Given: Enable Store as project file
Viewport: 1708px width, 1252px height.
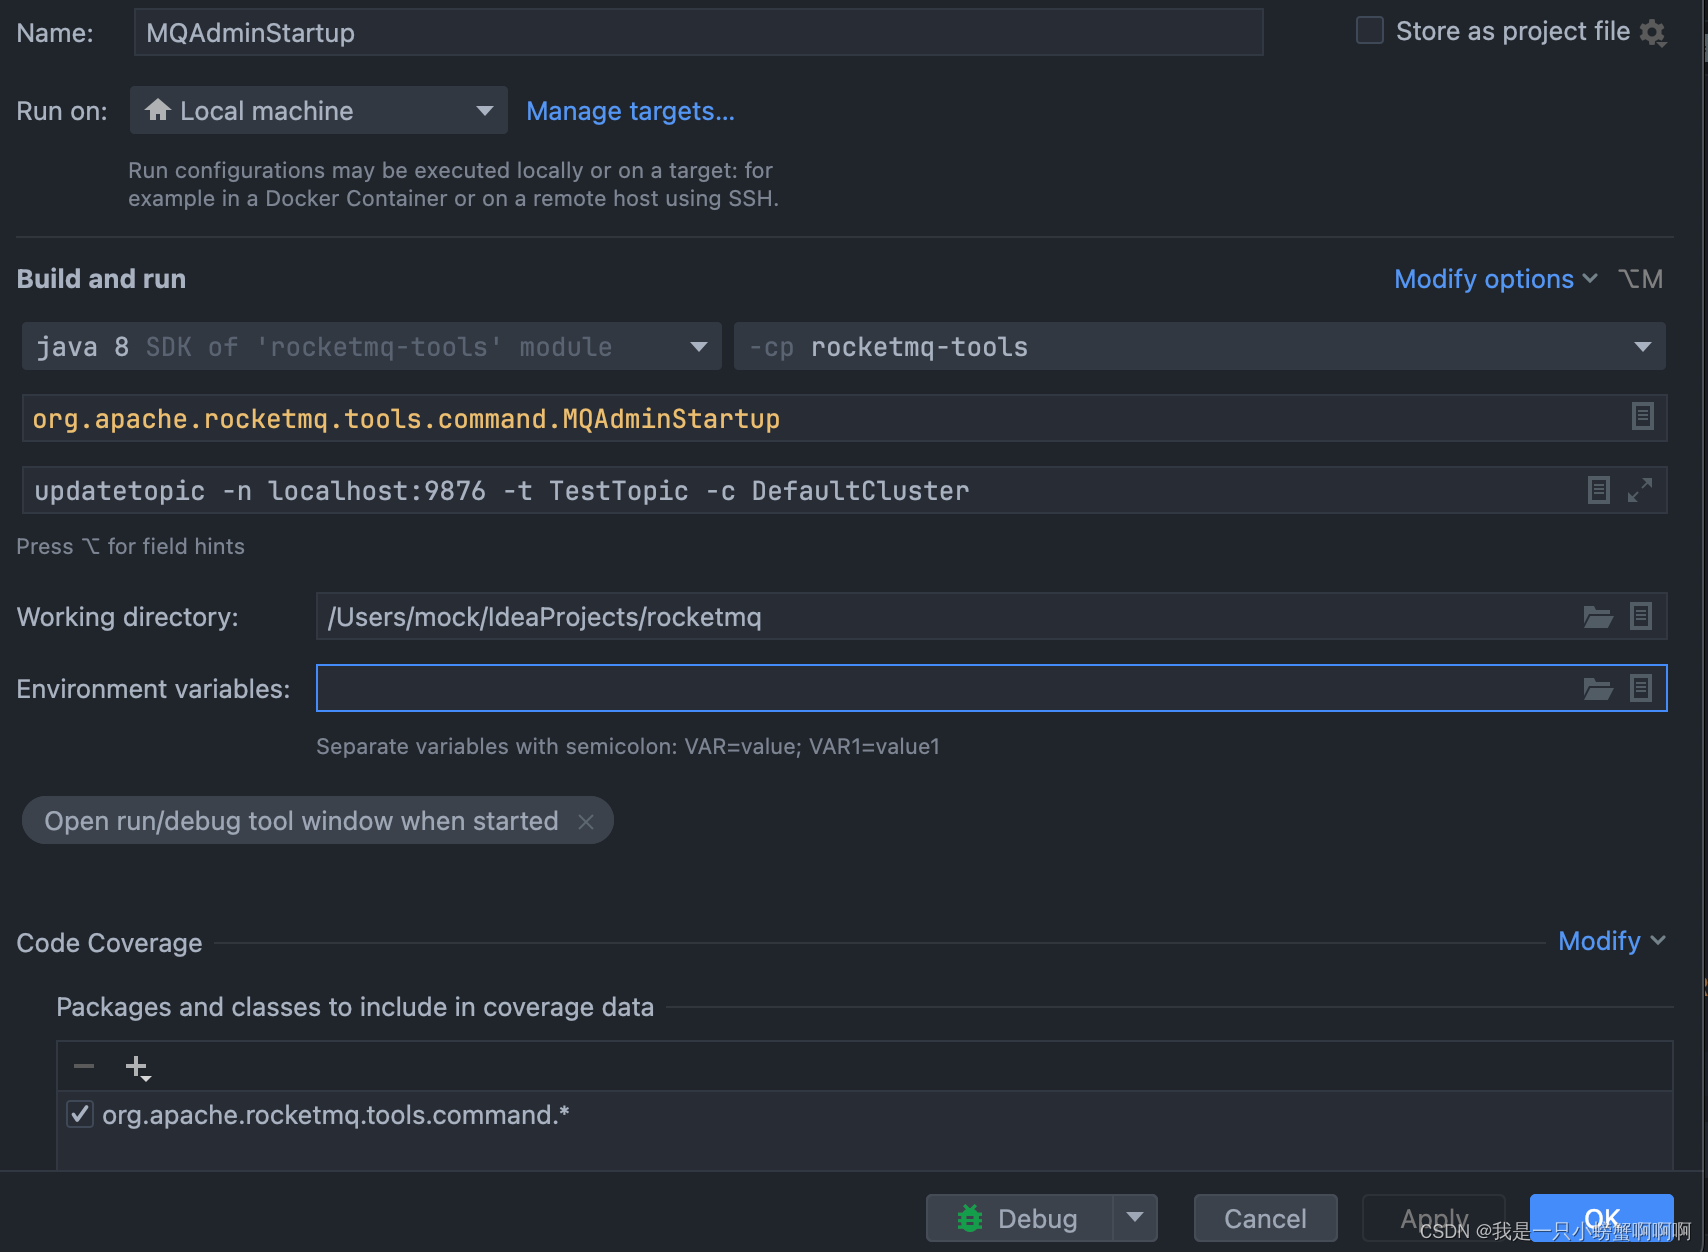Looking at the screenshot, I should (1369, 30).
